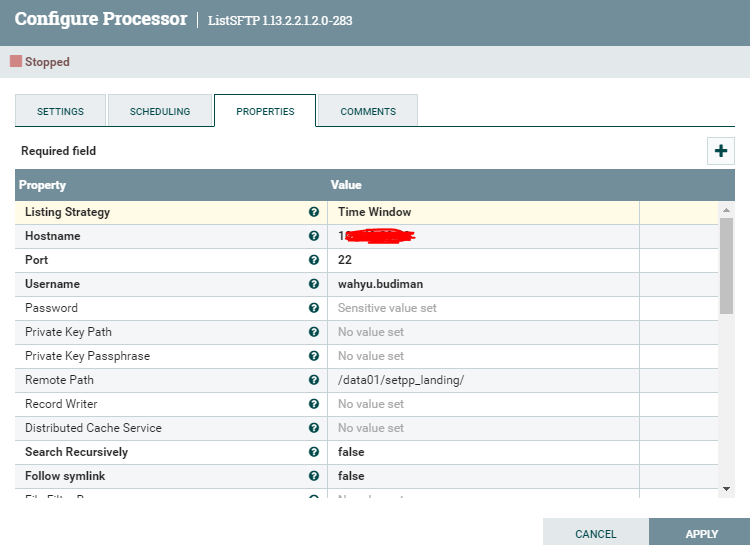Select the Password property name
This screenshot has height=545, width=750.
(51, 308)
